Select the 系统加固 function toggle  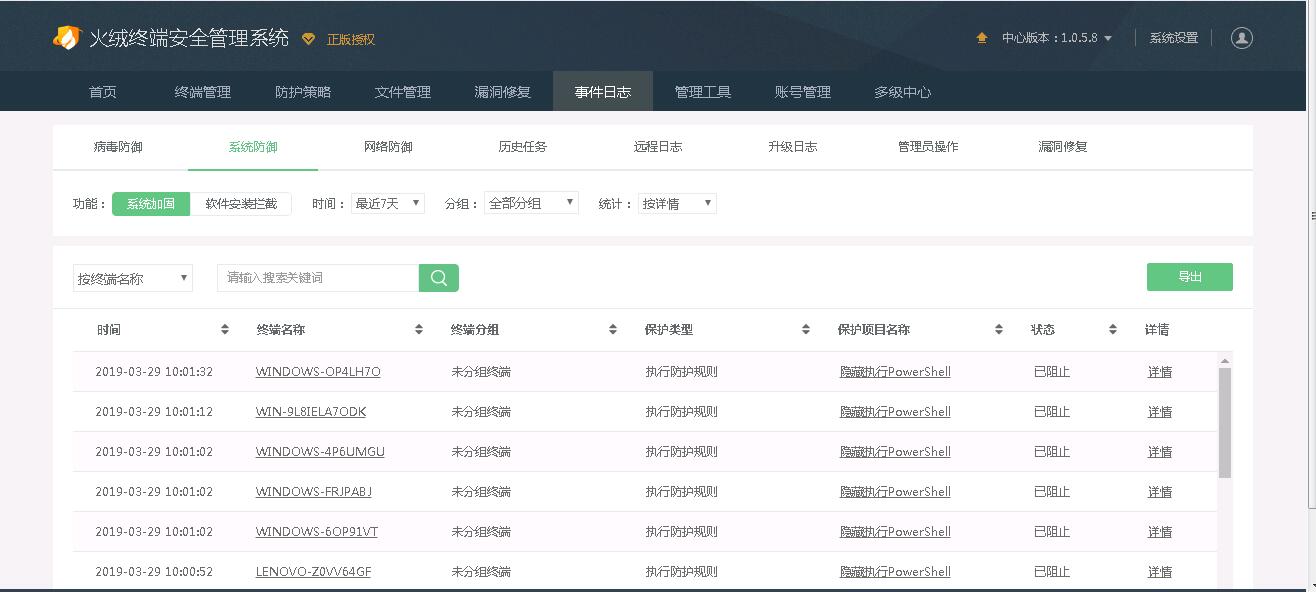click(x=151, y=204)
